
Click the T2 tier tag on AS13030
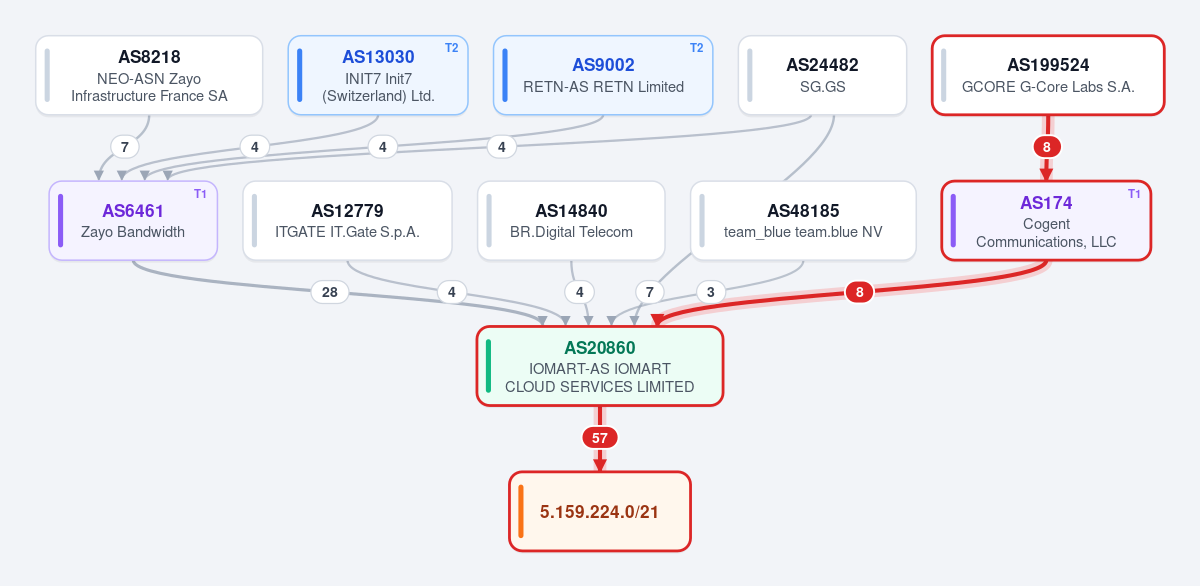451,48
